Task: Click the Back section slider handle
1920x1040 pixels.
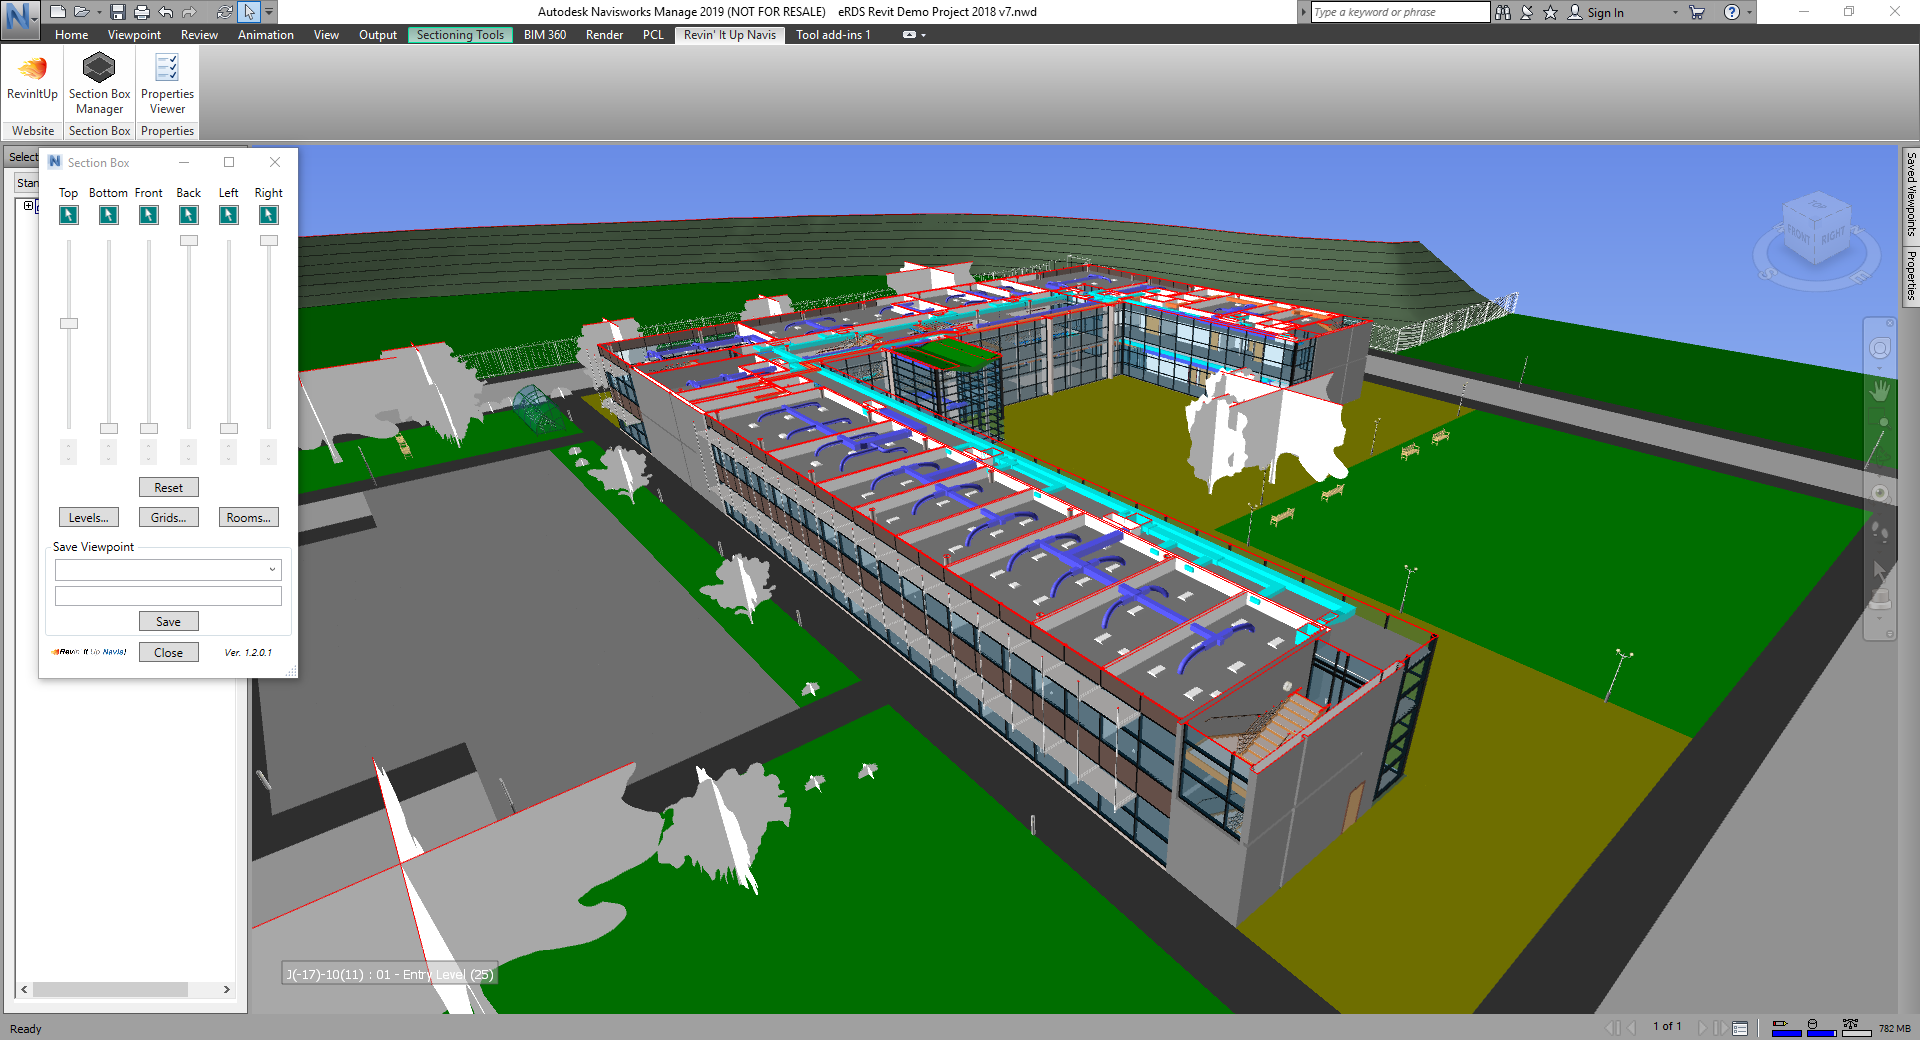Action: pyautogui.click(x=188, y=240)
